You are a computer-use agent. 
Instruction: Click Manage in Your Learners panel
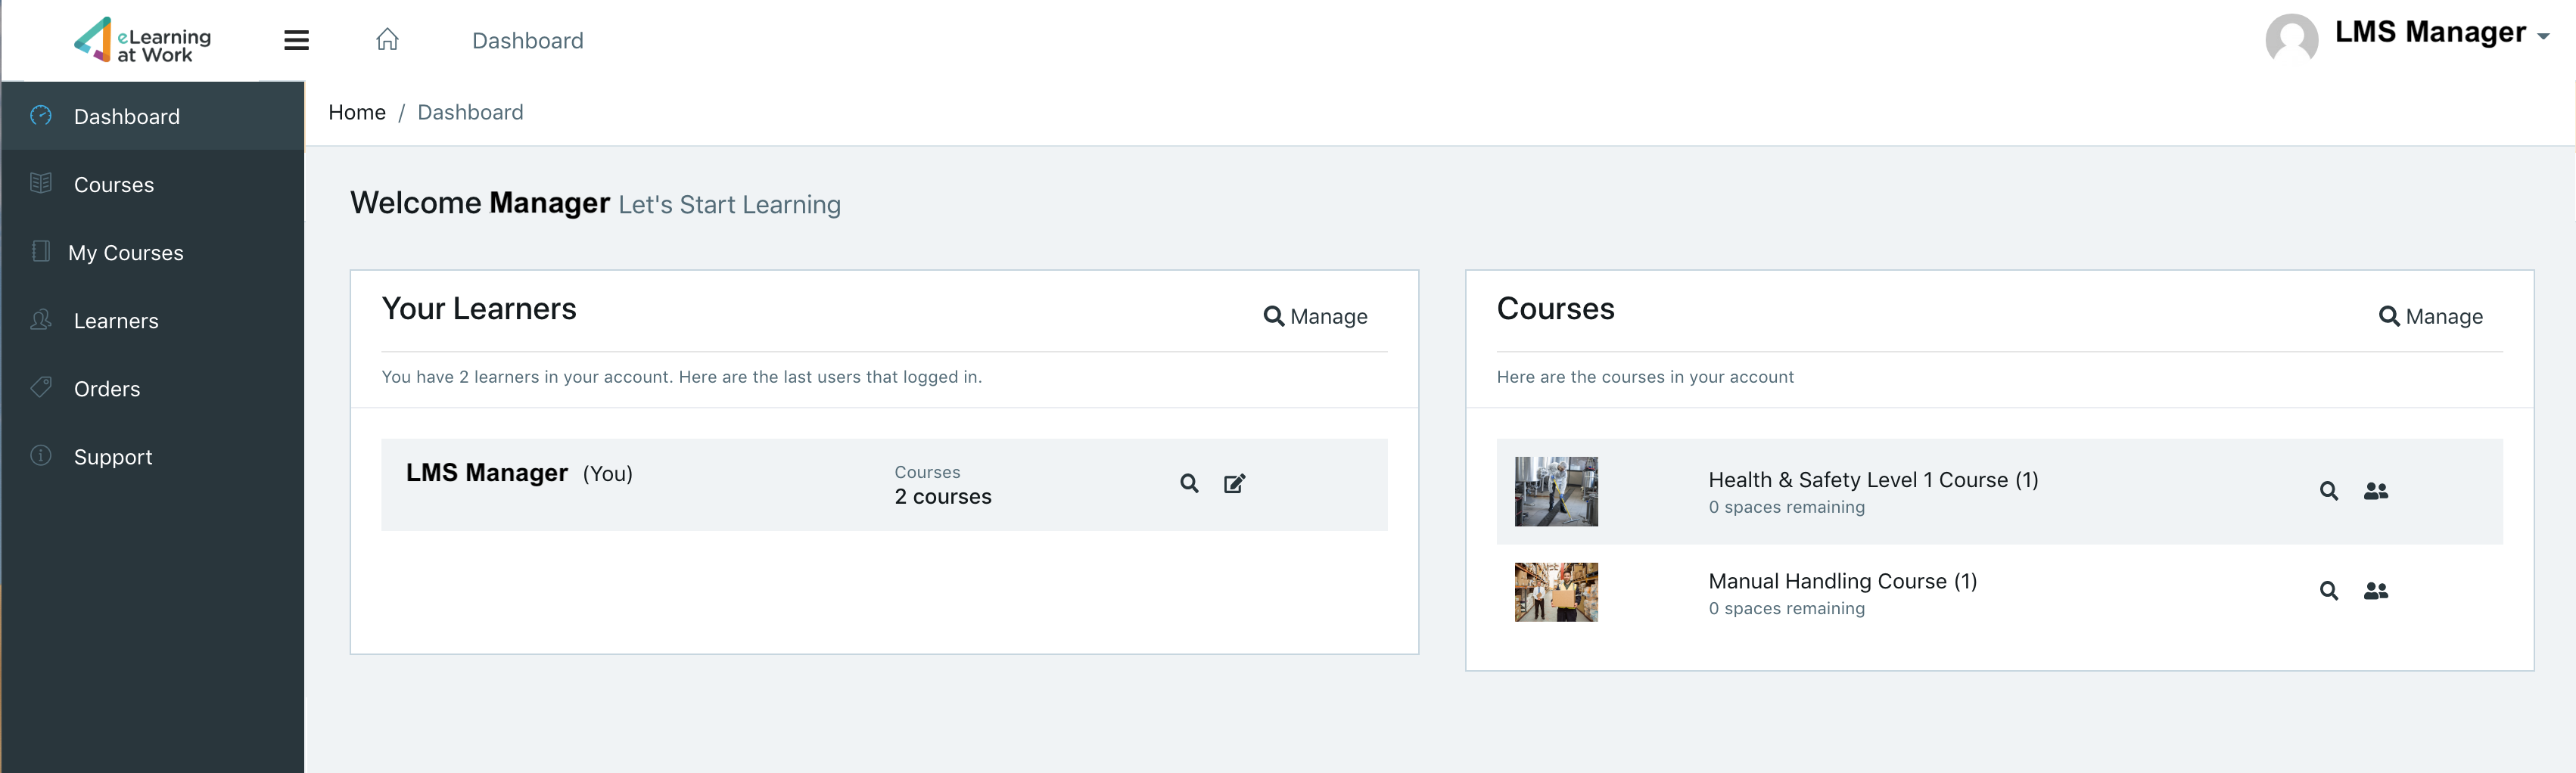pos(1315,317)
